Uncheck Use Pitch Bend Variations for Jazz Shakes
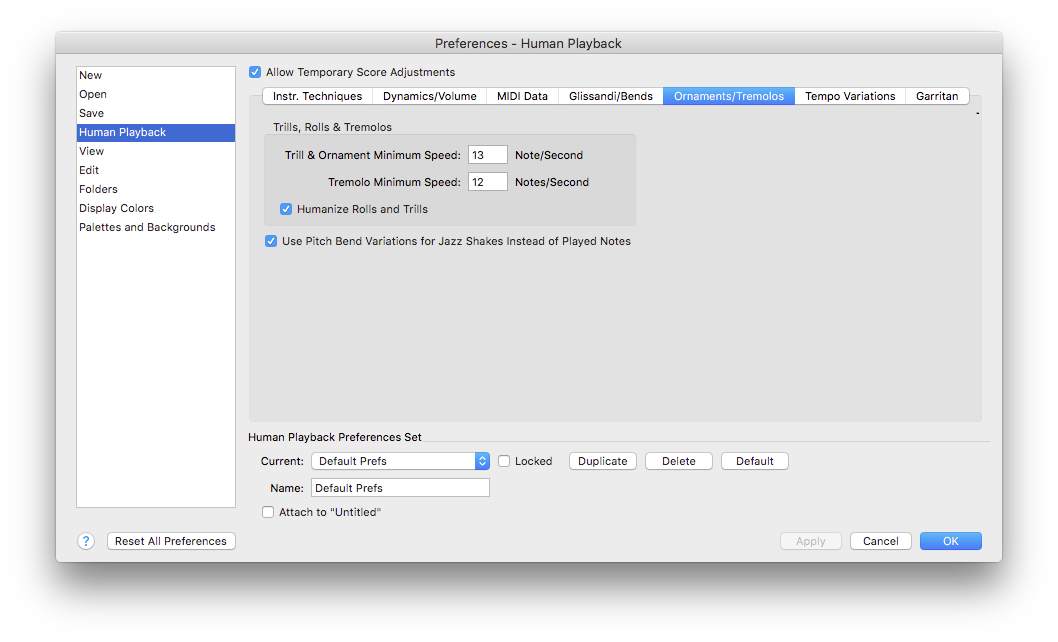 271,241
